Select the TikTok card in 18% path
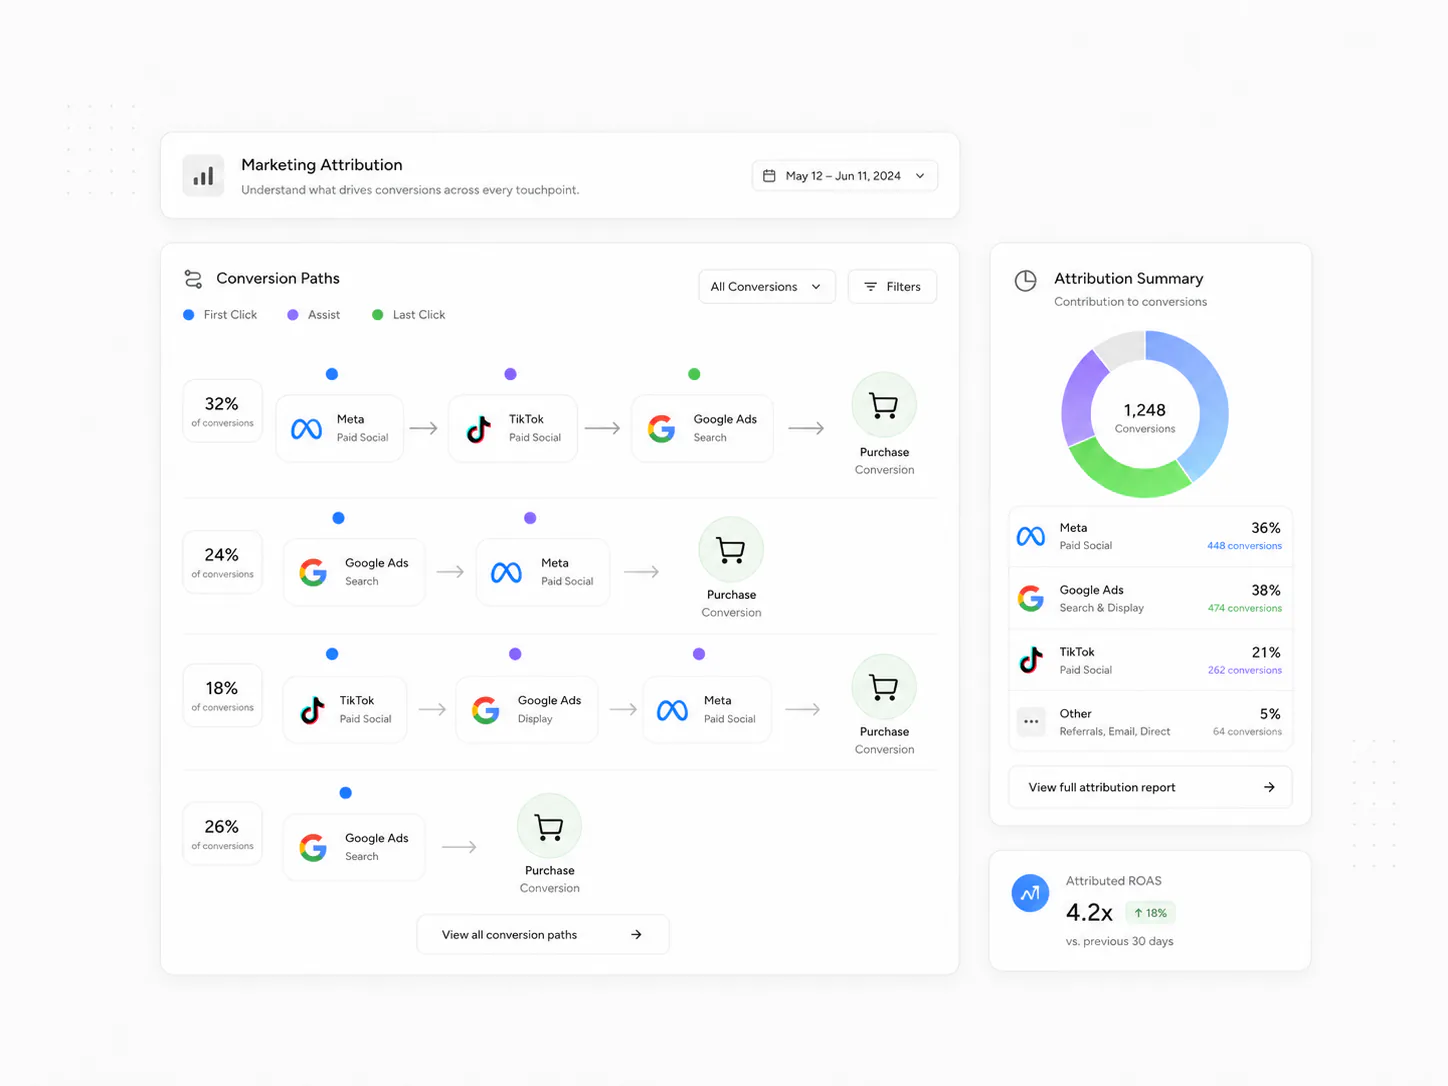This screenshot has height=1086, width=1448. coord(345,709)
